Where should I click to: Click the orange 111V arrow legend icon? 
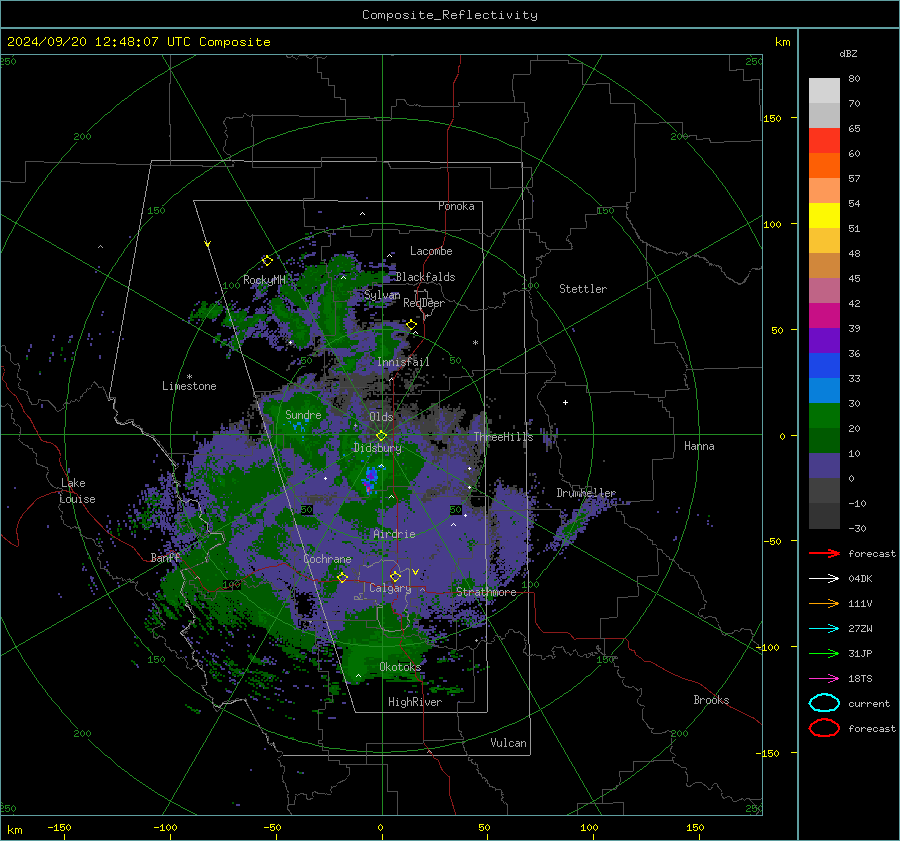click(x=824, y=603)
